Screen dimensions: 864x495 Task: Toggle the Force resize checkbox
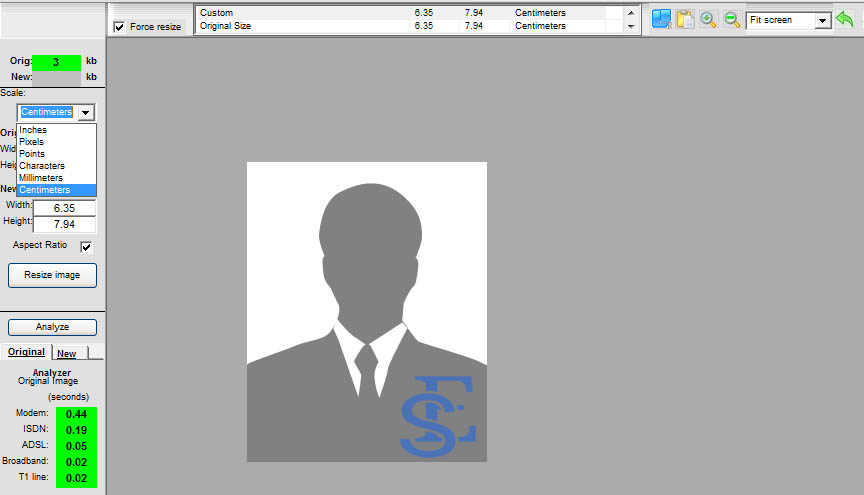point(120,27)
